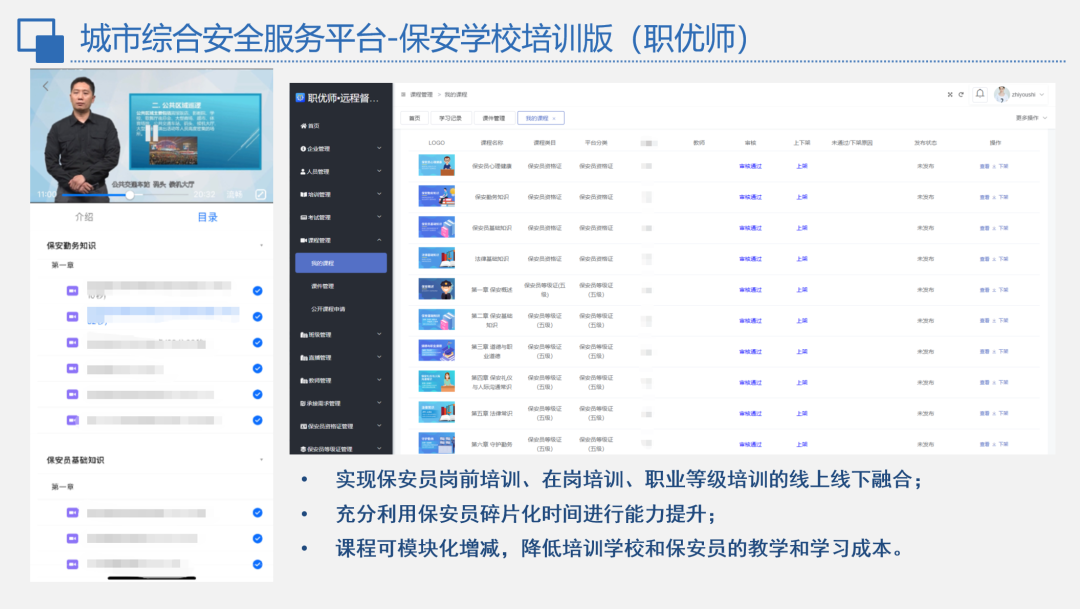Open the 保安员心理健康 course thumbnail

click(437, 166)
